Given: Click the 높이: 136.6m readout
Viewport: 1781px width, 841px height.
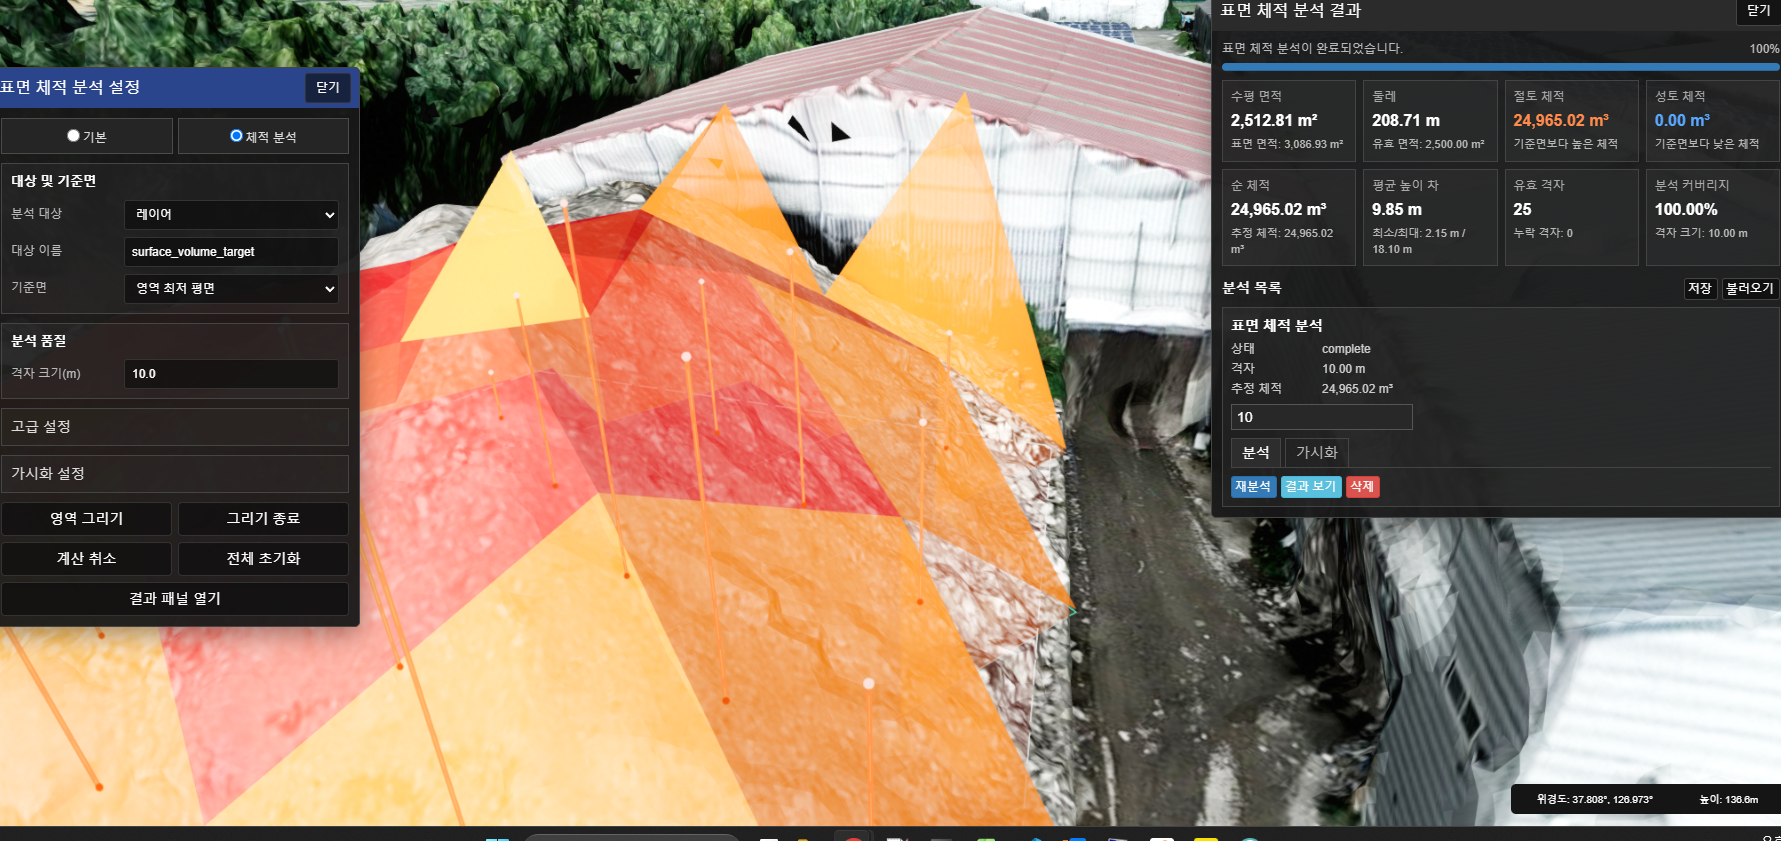Looking at the screenshot, I should click(x=1729, y=799).
